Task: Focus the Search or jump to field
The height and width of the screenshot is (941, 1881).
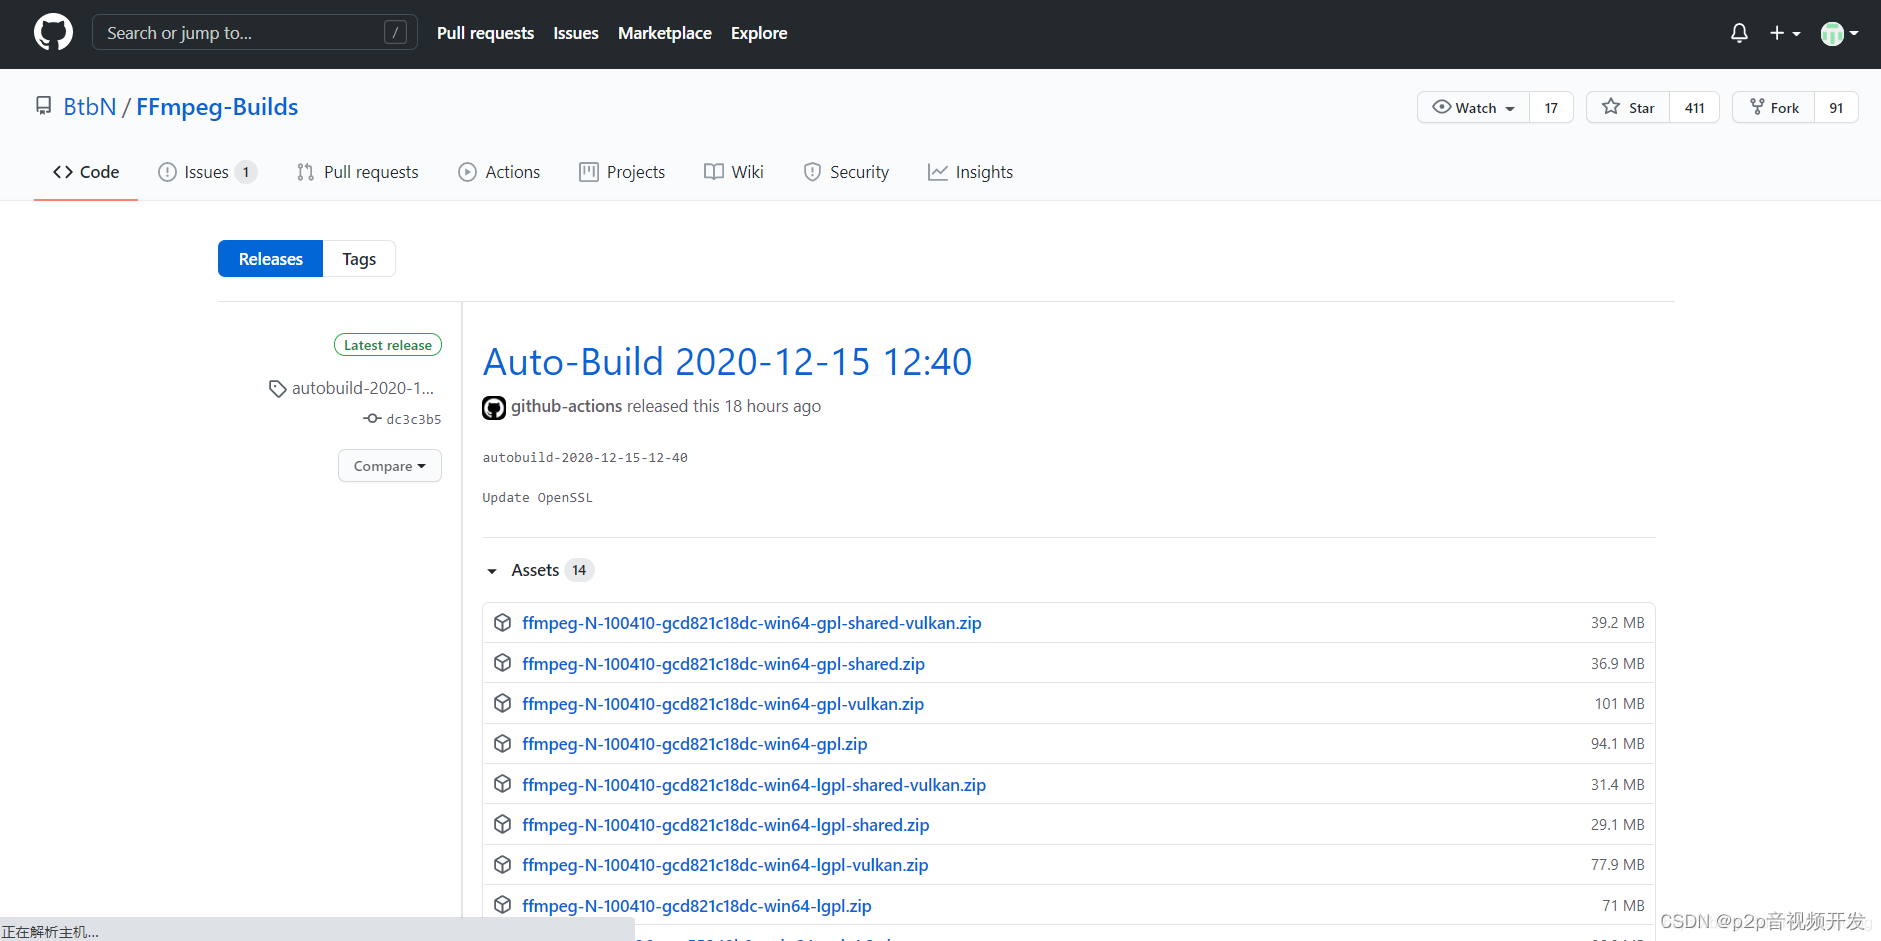Action: 255,33
